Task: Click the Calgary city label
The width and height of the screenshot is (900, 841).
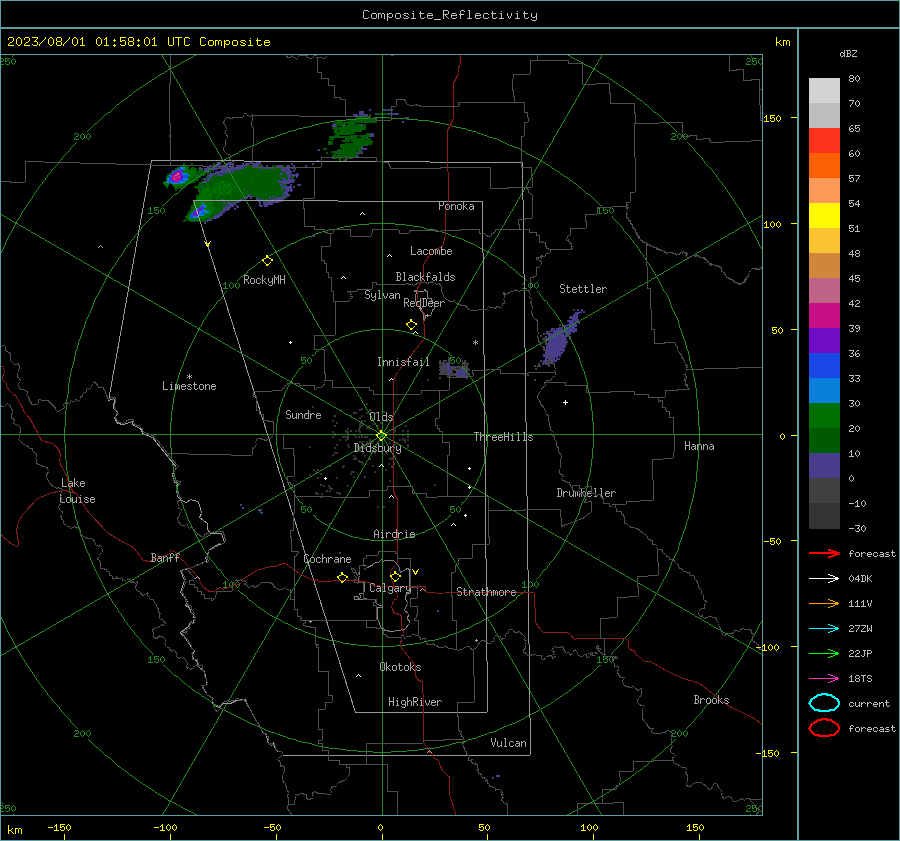Action: 390,588
